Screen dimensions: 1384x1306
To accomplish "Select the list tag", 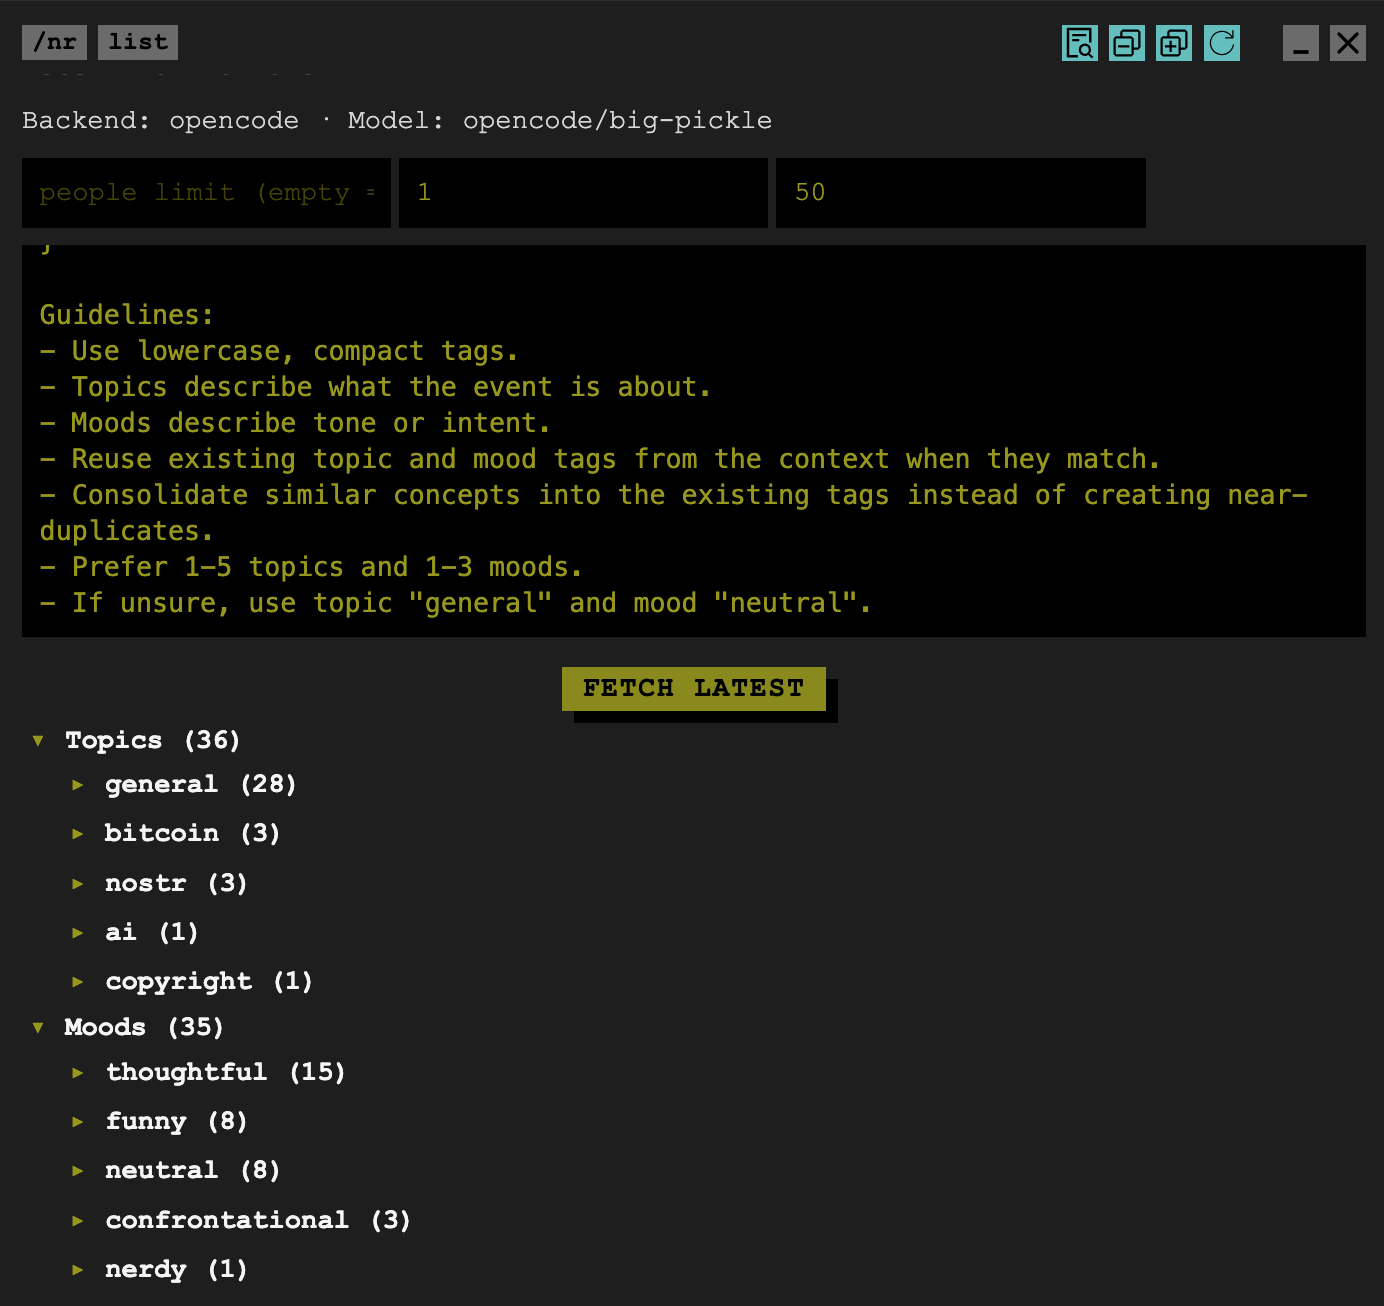I will tap(138, 42).
